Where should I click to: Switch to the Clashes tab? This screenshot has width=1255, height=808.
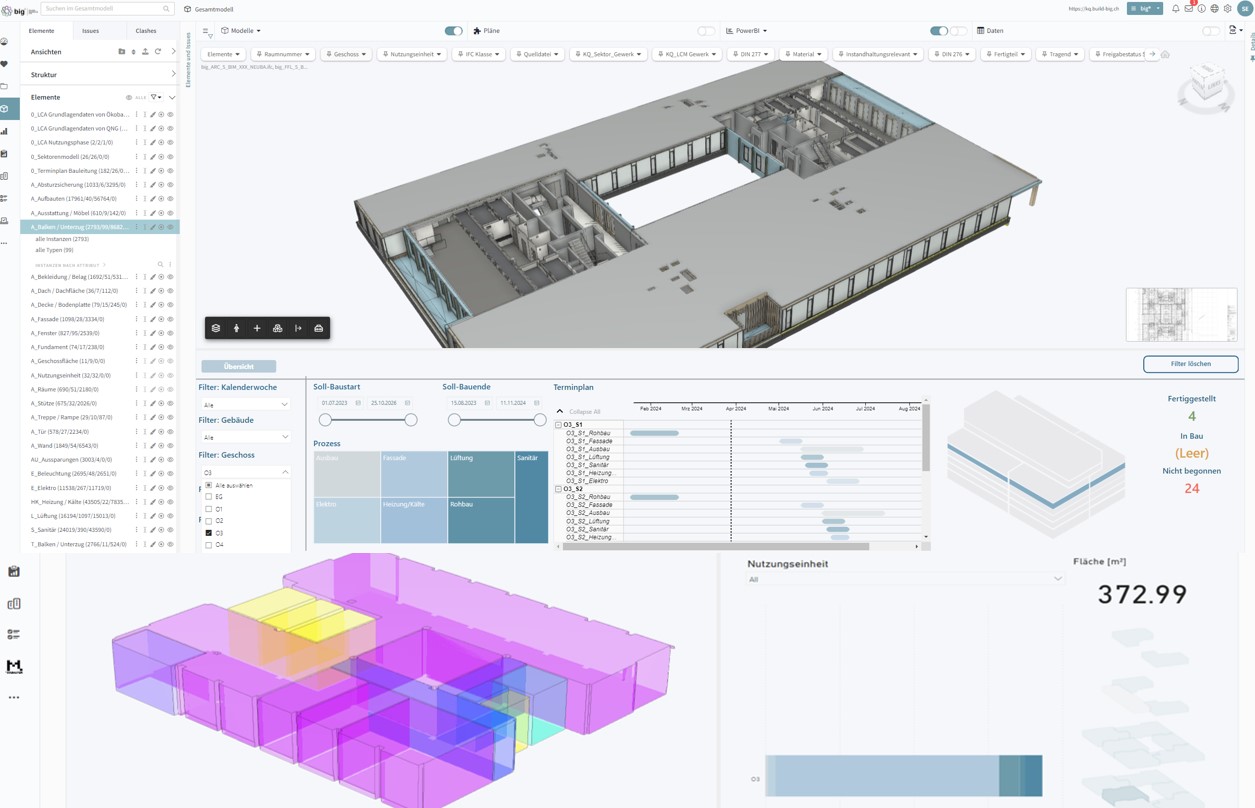coord(146,31)
